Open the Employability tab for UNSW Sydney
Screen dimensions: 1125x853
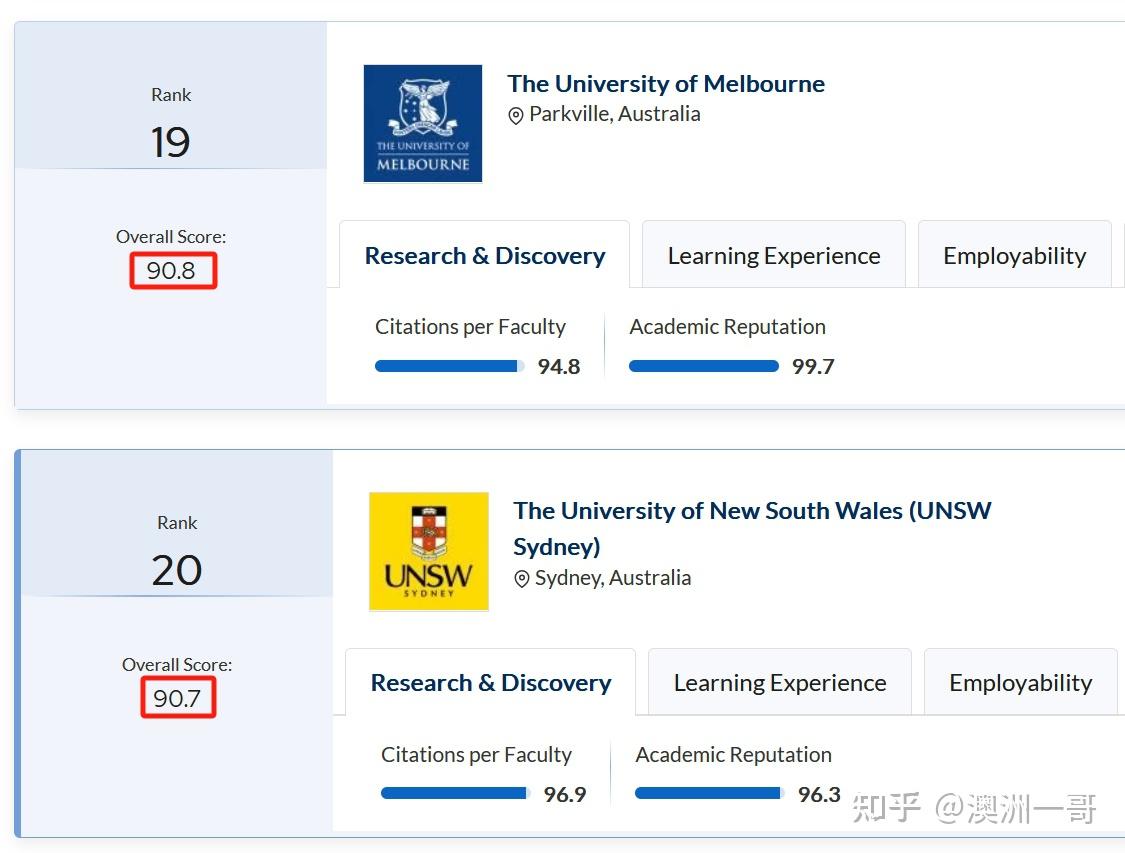1020,682
